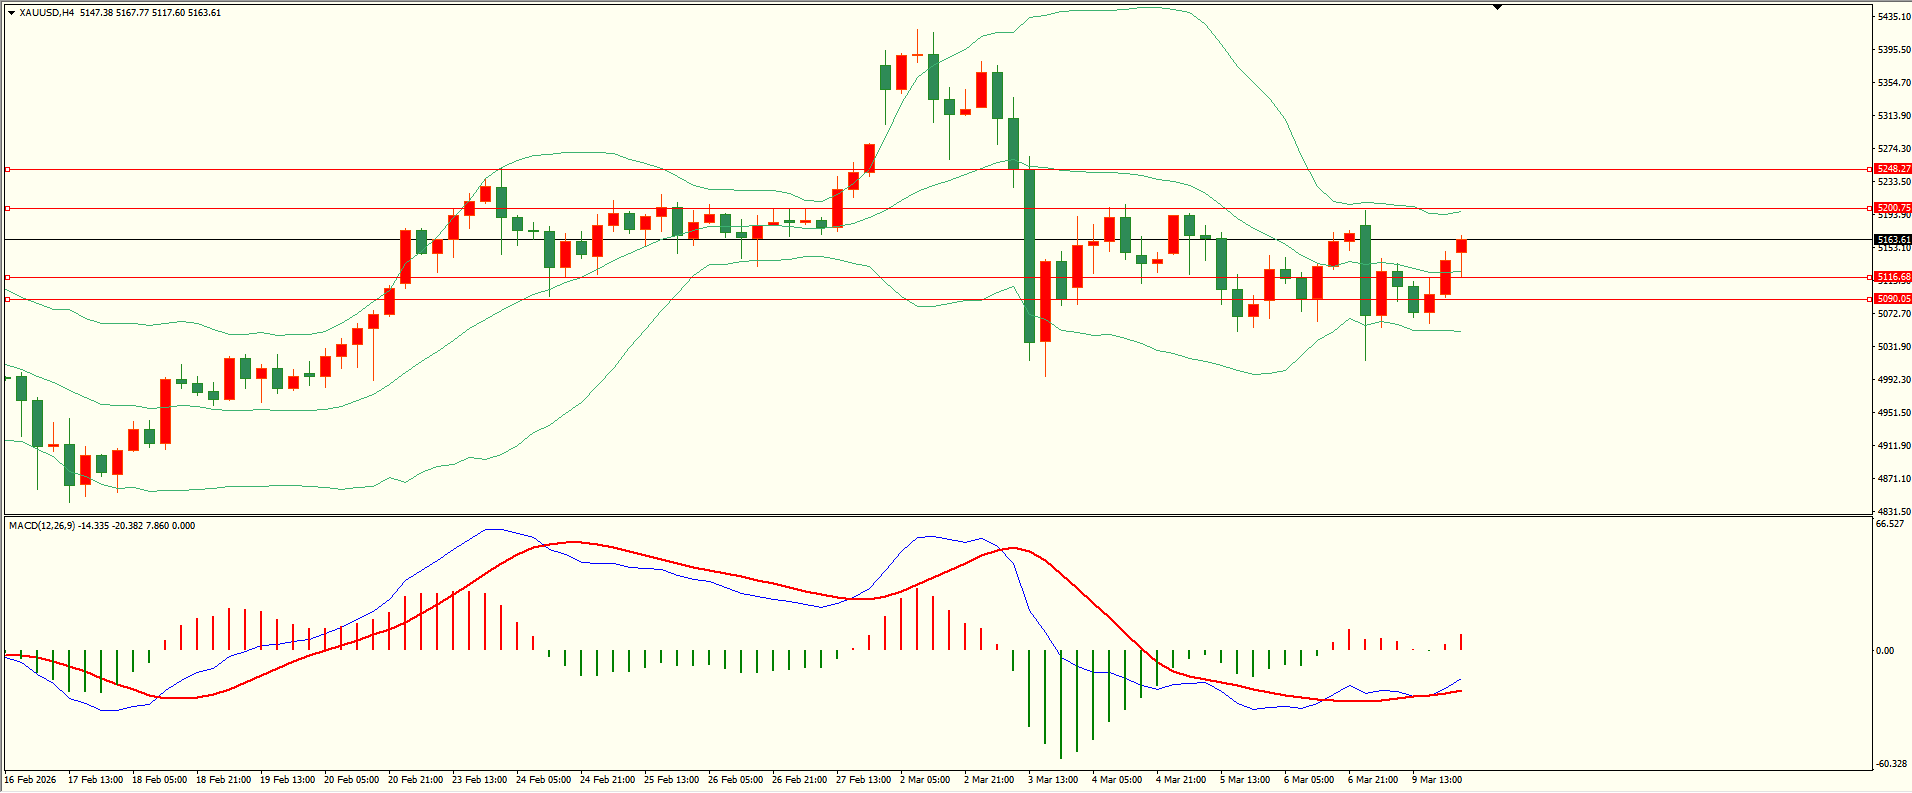Click the red 5116.68 price label
Image resolution: width=1912 pixels, height=793 pixels.
tap(1893, 277)
